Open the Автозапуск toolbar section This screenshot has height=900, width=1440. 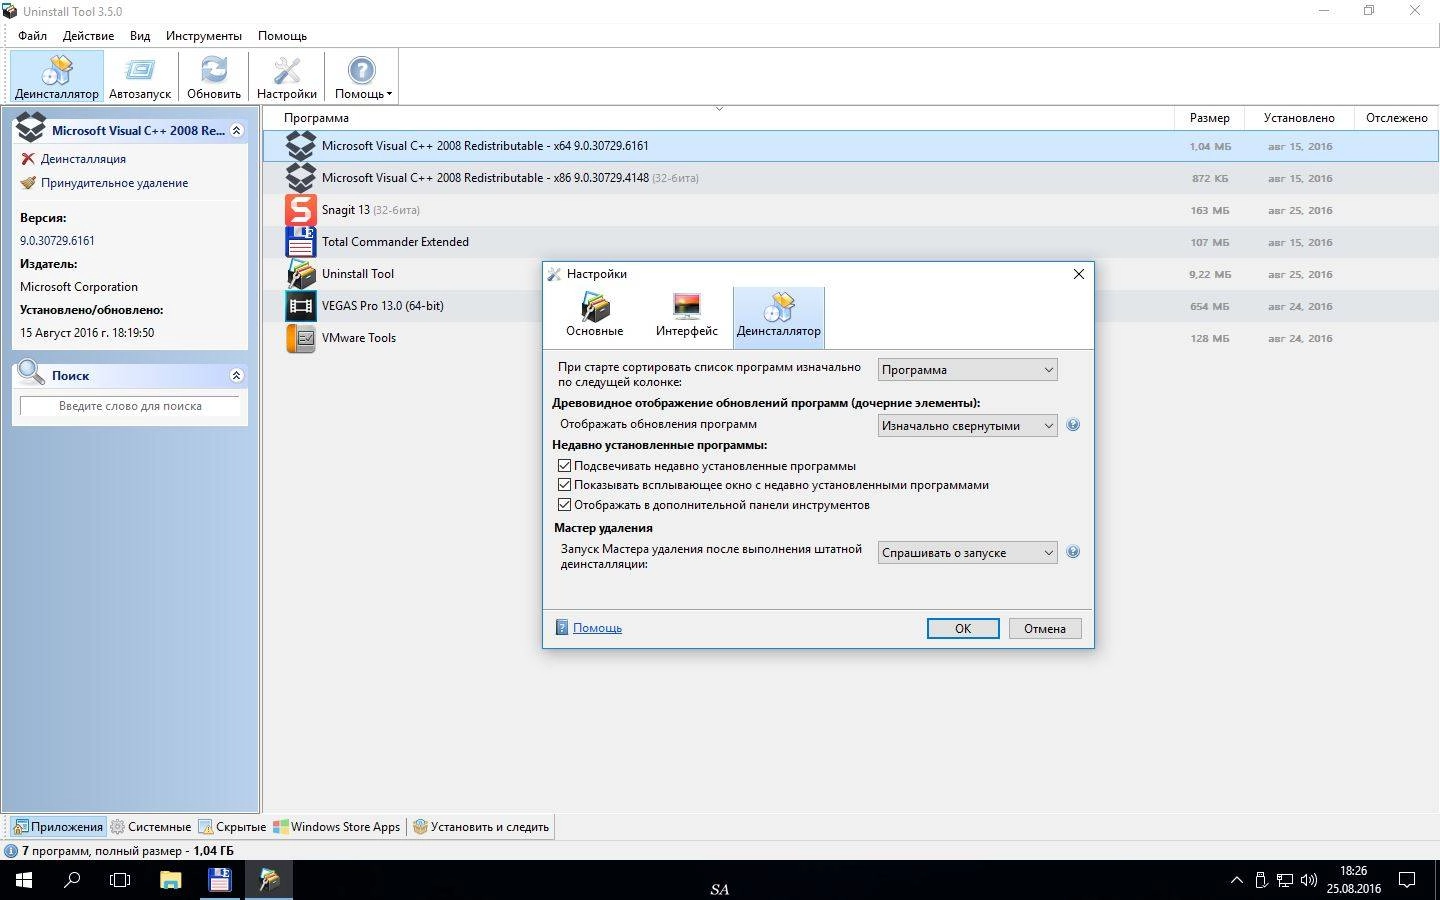140,76
